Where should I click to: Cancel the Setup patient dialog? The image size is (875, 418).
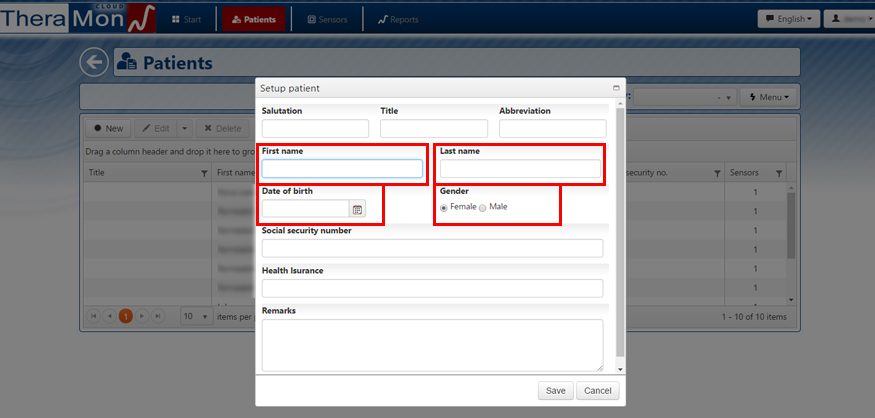point(598,391)
